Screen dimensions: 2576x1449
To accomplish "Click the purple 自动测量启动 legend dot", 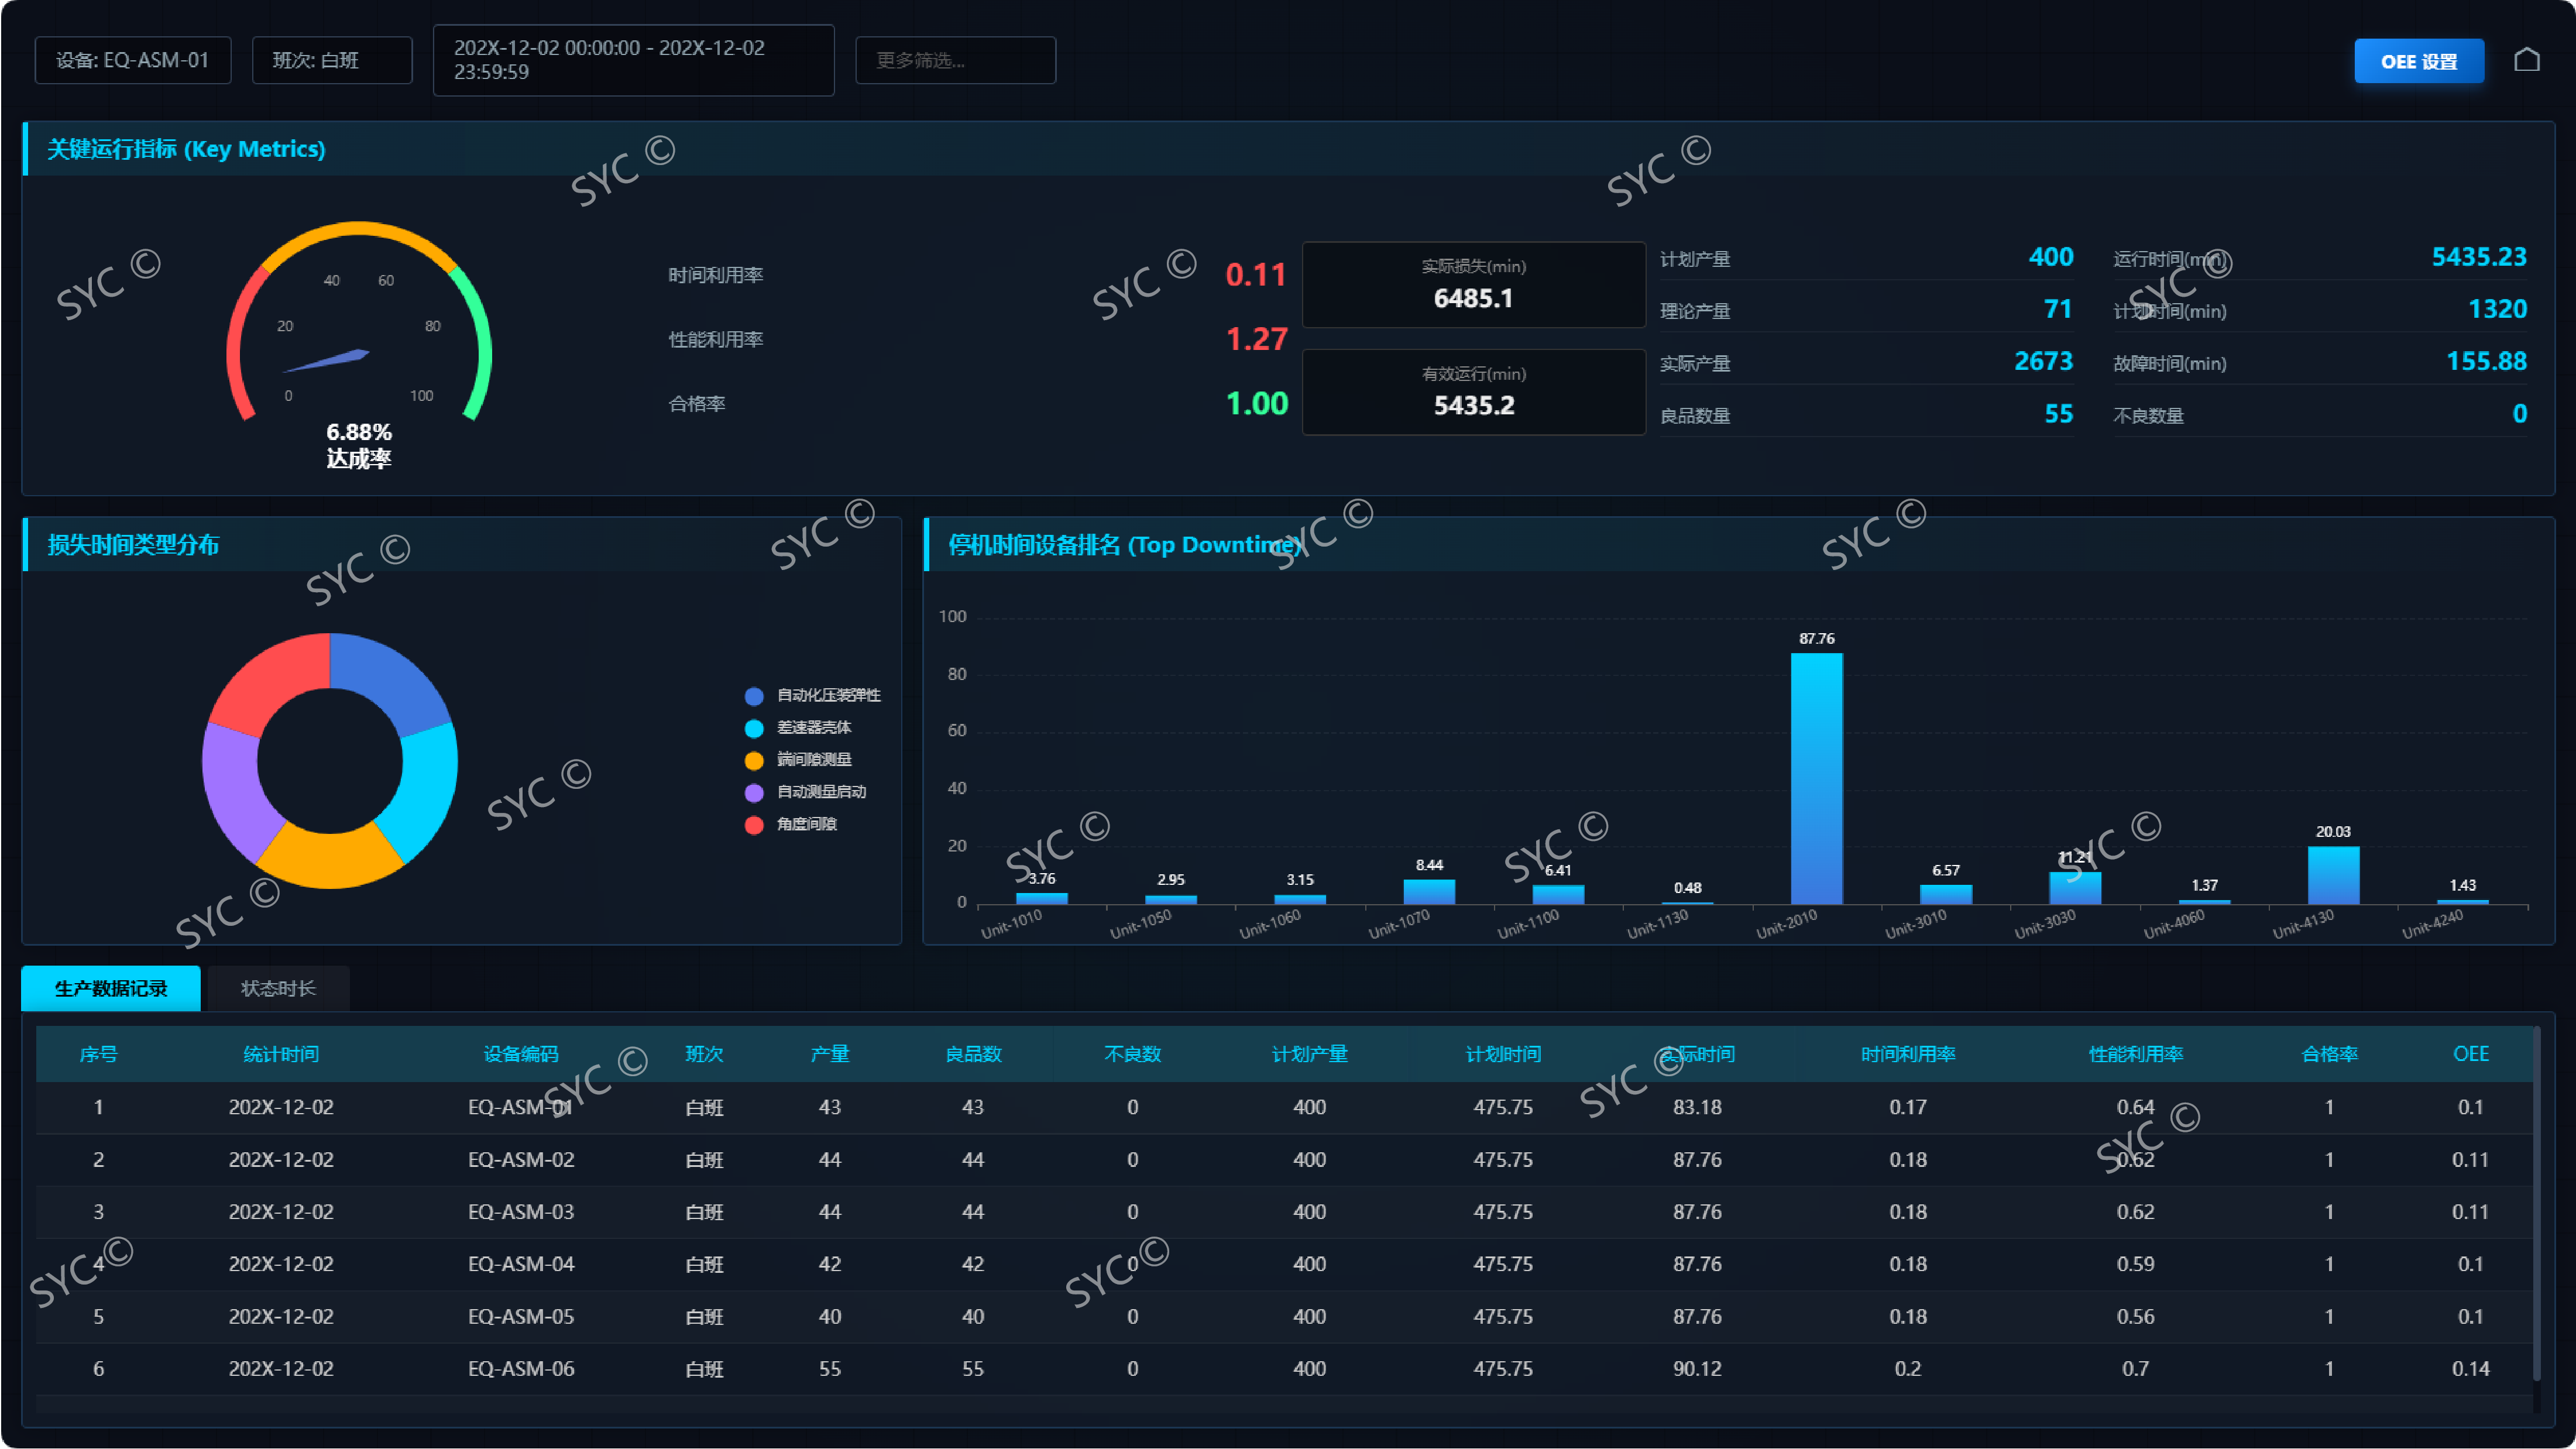I will coord(754,792).
